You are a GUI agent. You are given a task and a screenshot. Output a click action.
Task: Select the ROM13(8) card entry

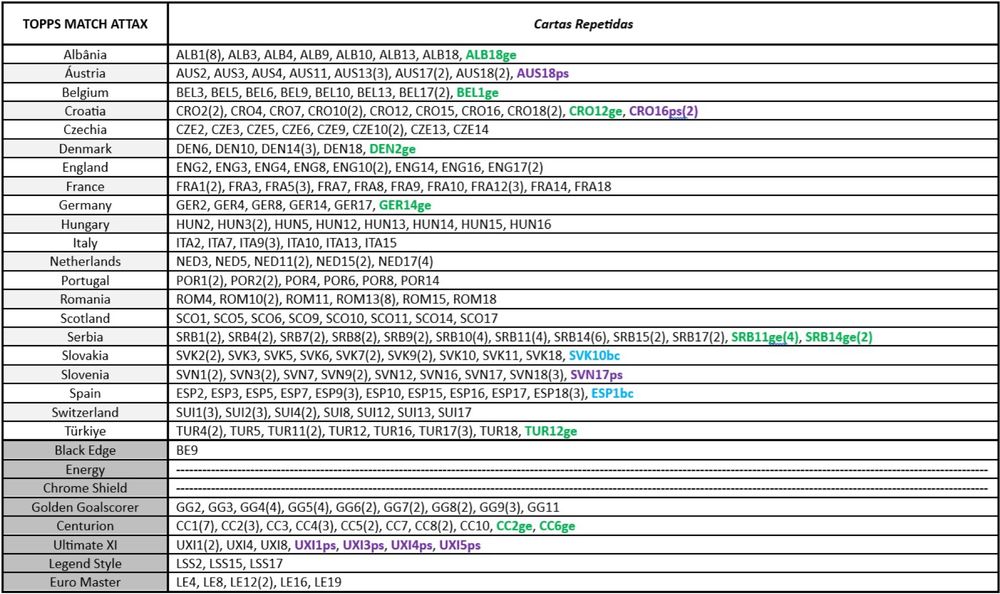point(365,299)
